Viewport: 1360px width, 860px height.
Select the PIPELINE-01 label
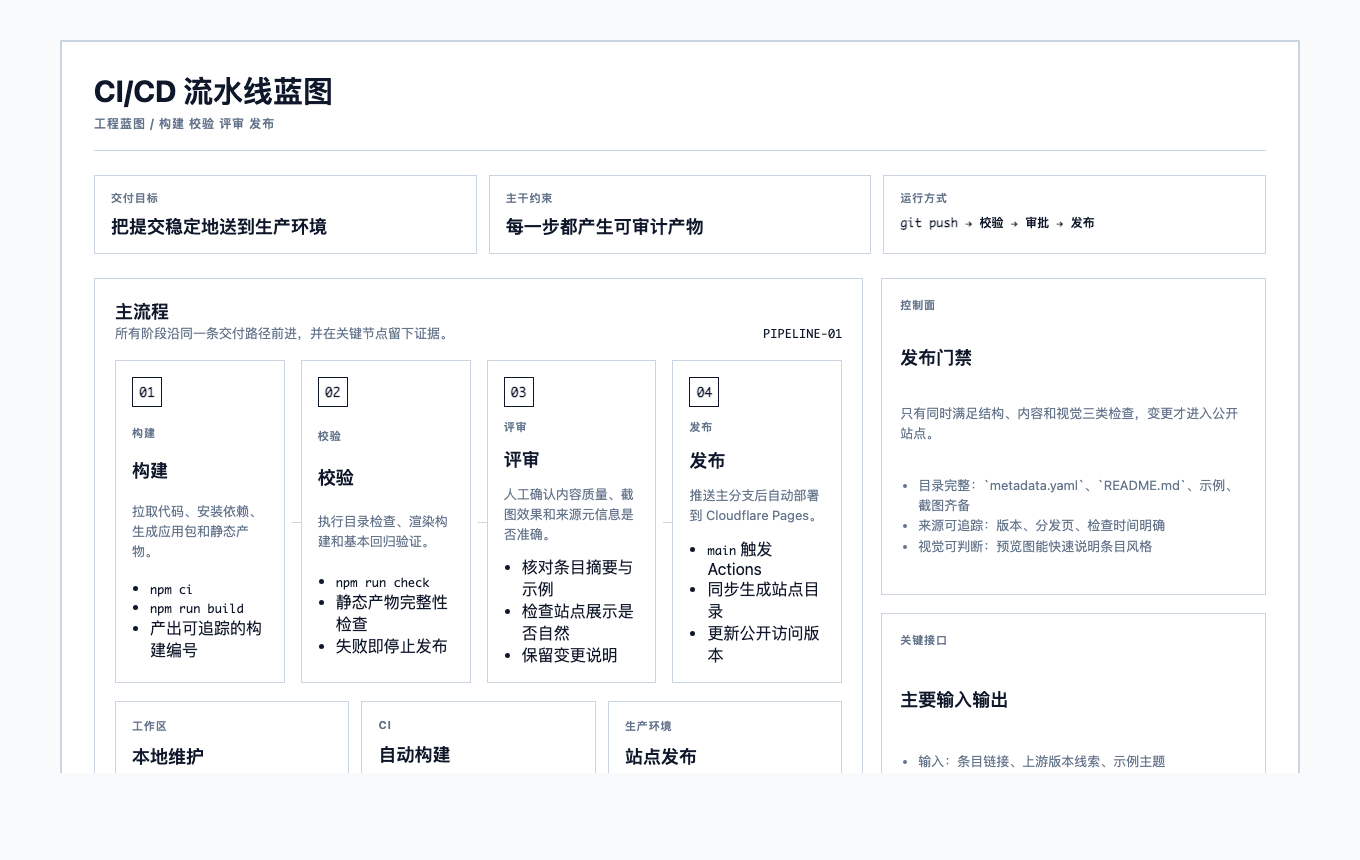click(802, 334)
